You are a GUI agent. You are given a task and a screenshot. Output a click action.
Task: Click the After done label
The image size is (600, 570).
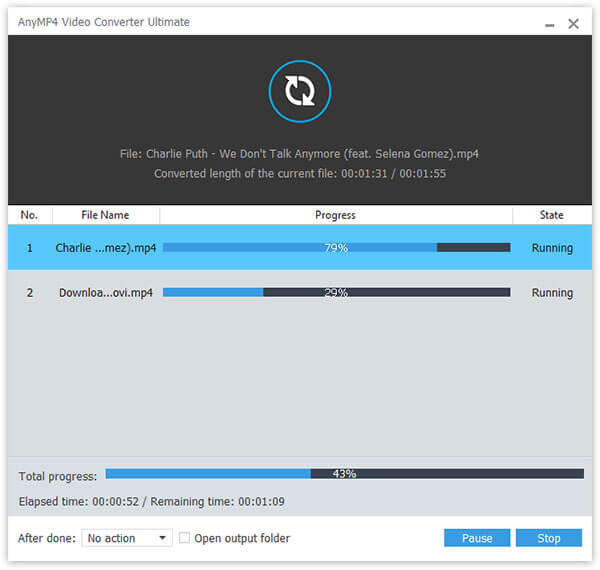click(47, 538)
